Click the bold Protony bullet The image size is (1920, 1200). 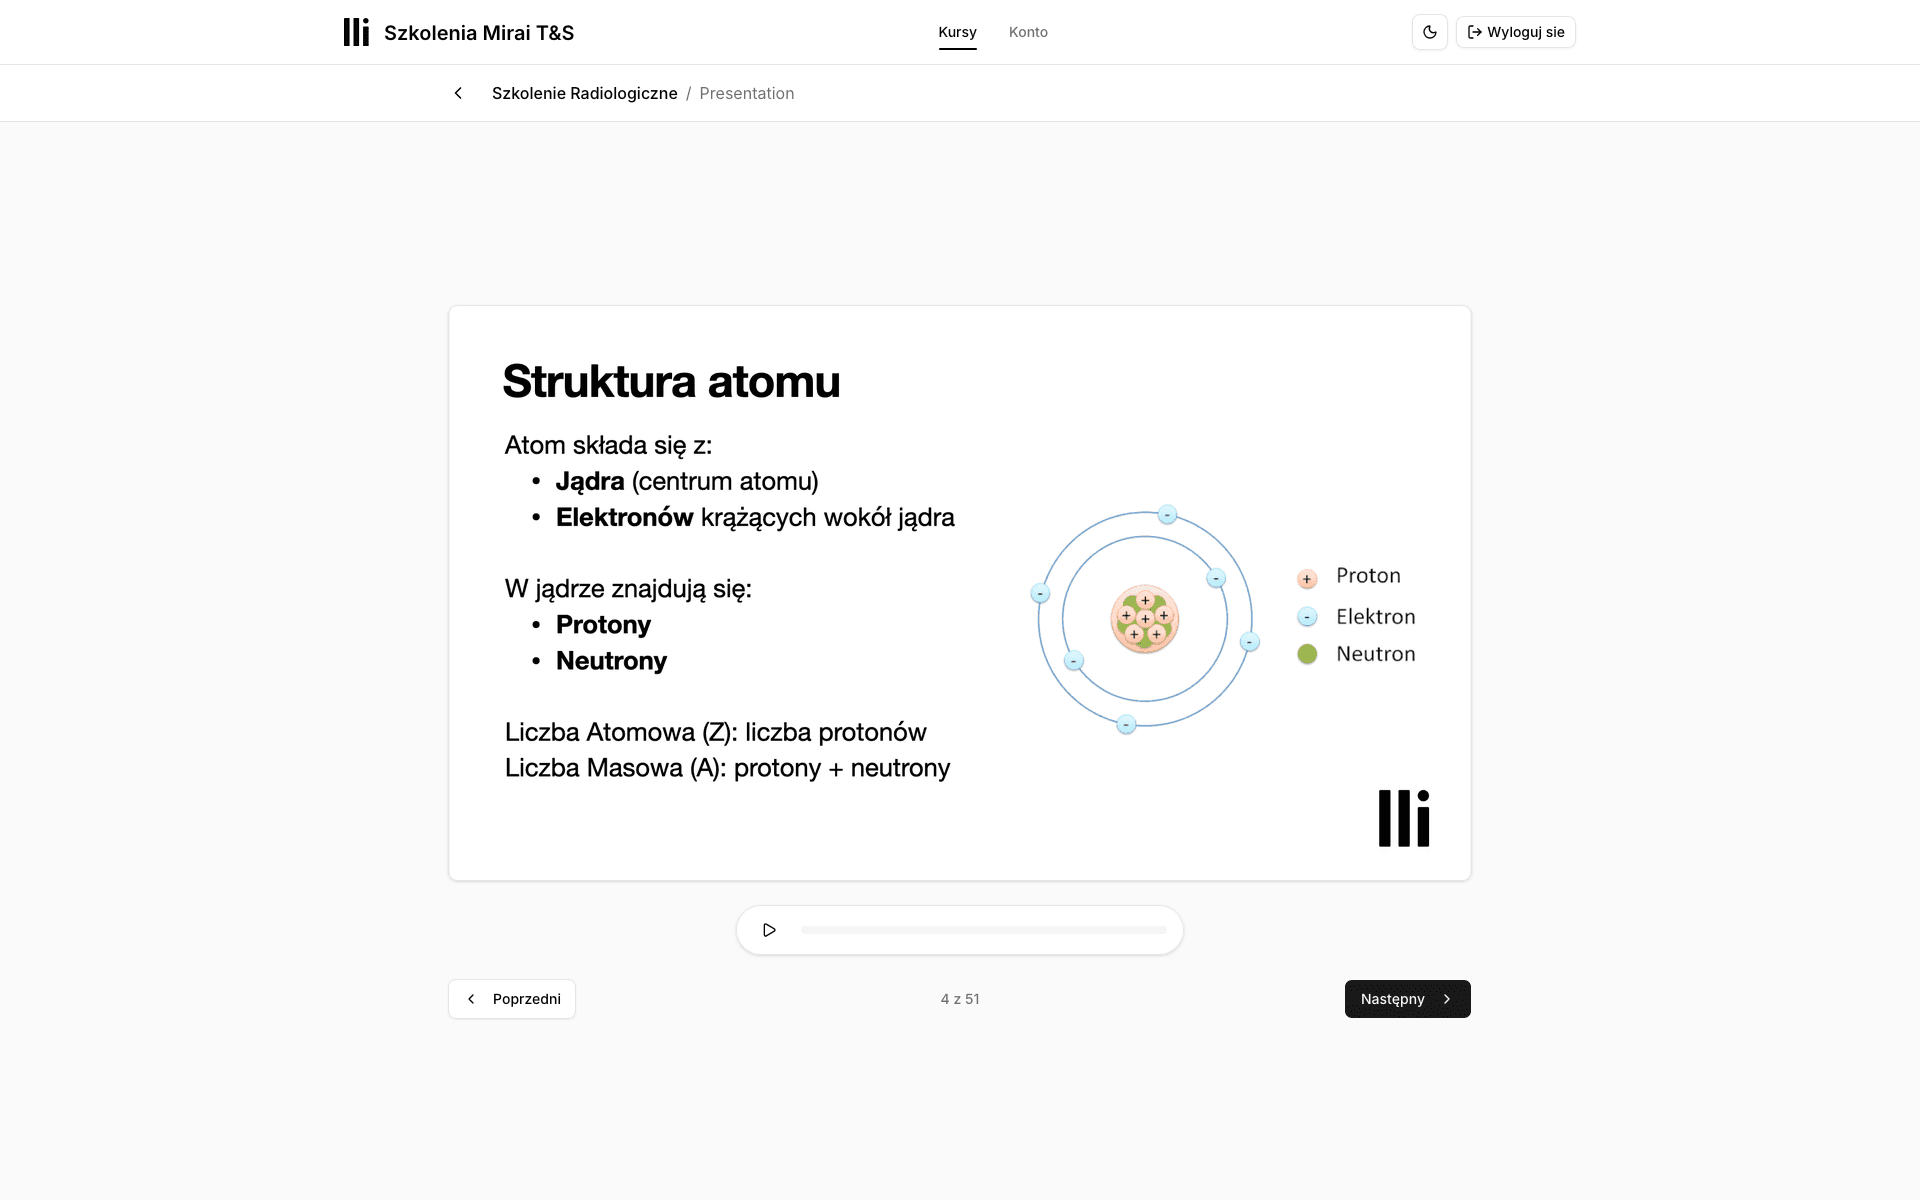pos(603,625)
